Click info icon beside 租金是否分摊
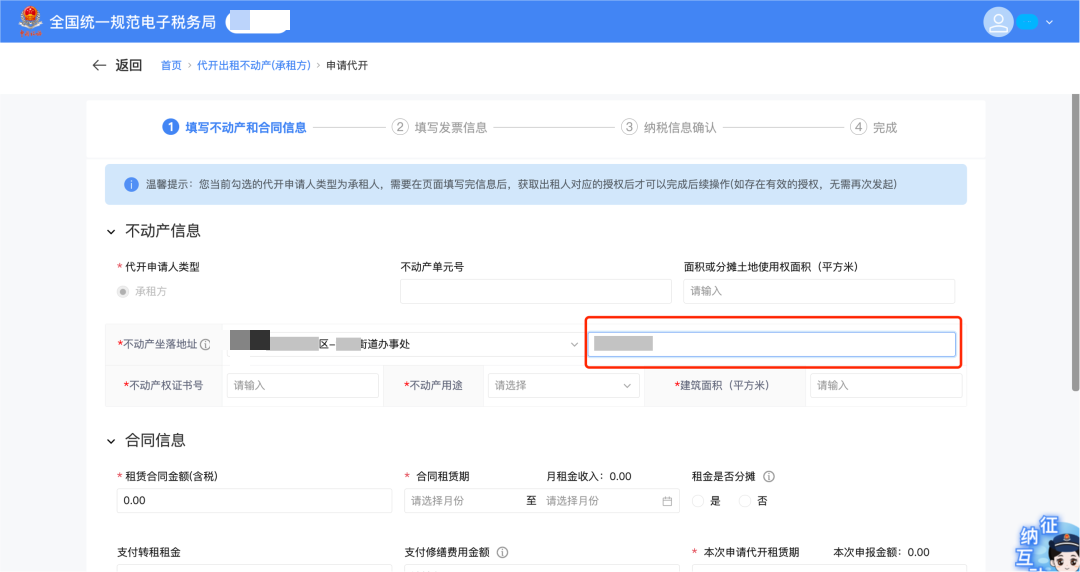The height and width of the screenshot is (572, 1080). 769,476
